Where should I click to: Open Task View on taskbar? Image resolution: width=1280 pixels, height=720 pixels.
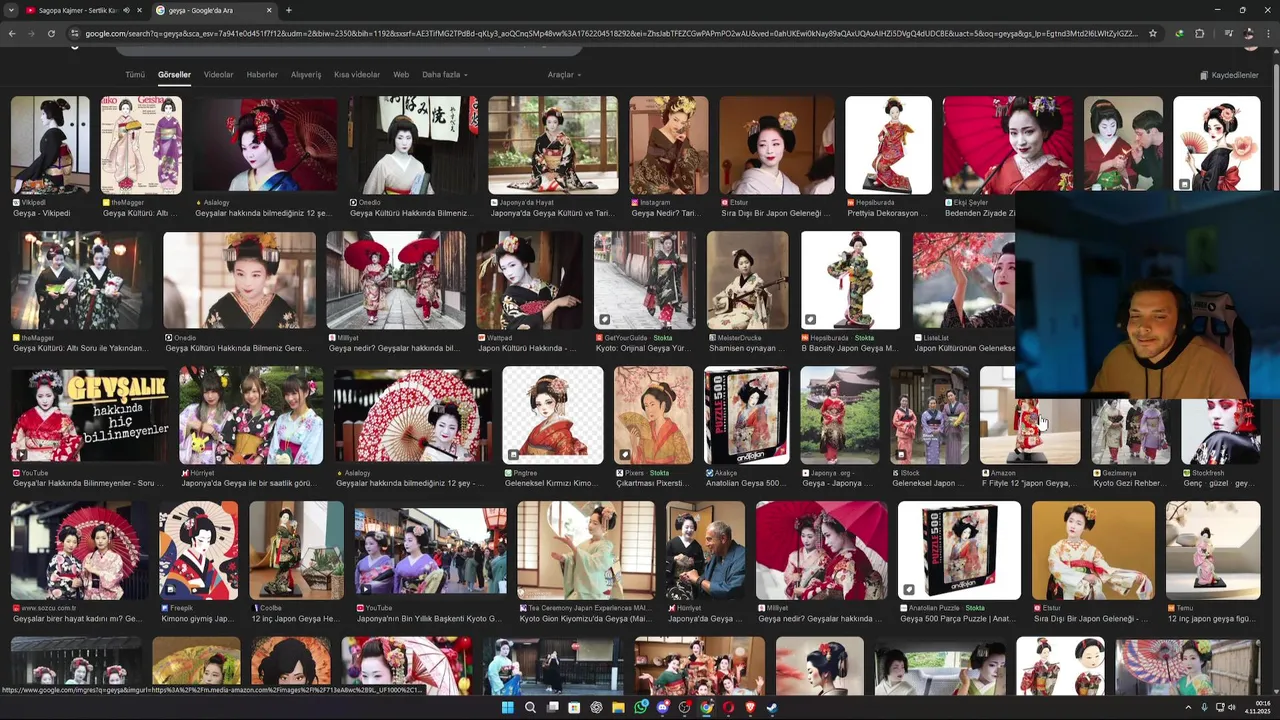[552, 708]
